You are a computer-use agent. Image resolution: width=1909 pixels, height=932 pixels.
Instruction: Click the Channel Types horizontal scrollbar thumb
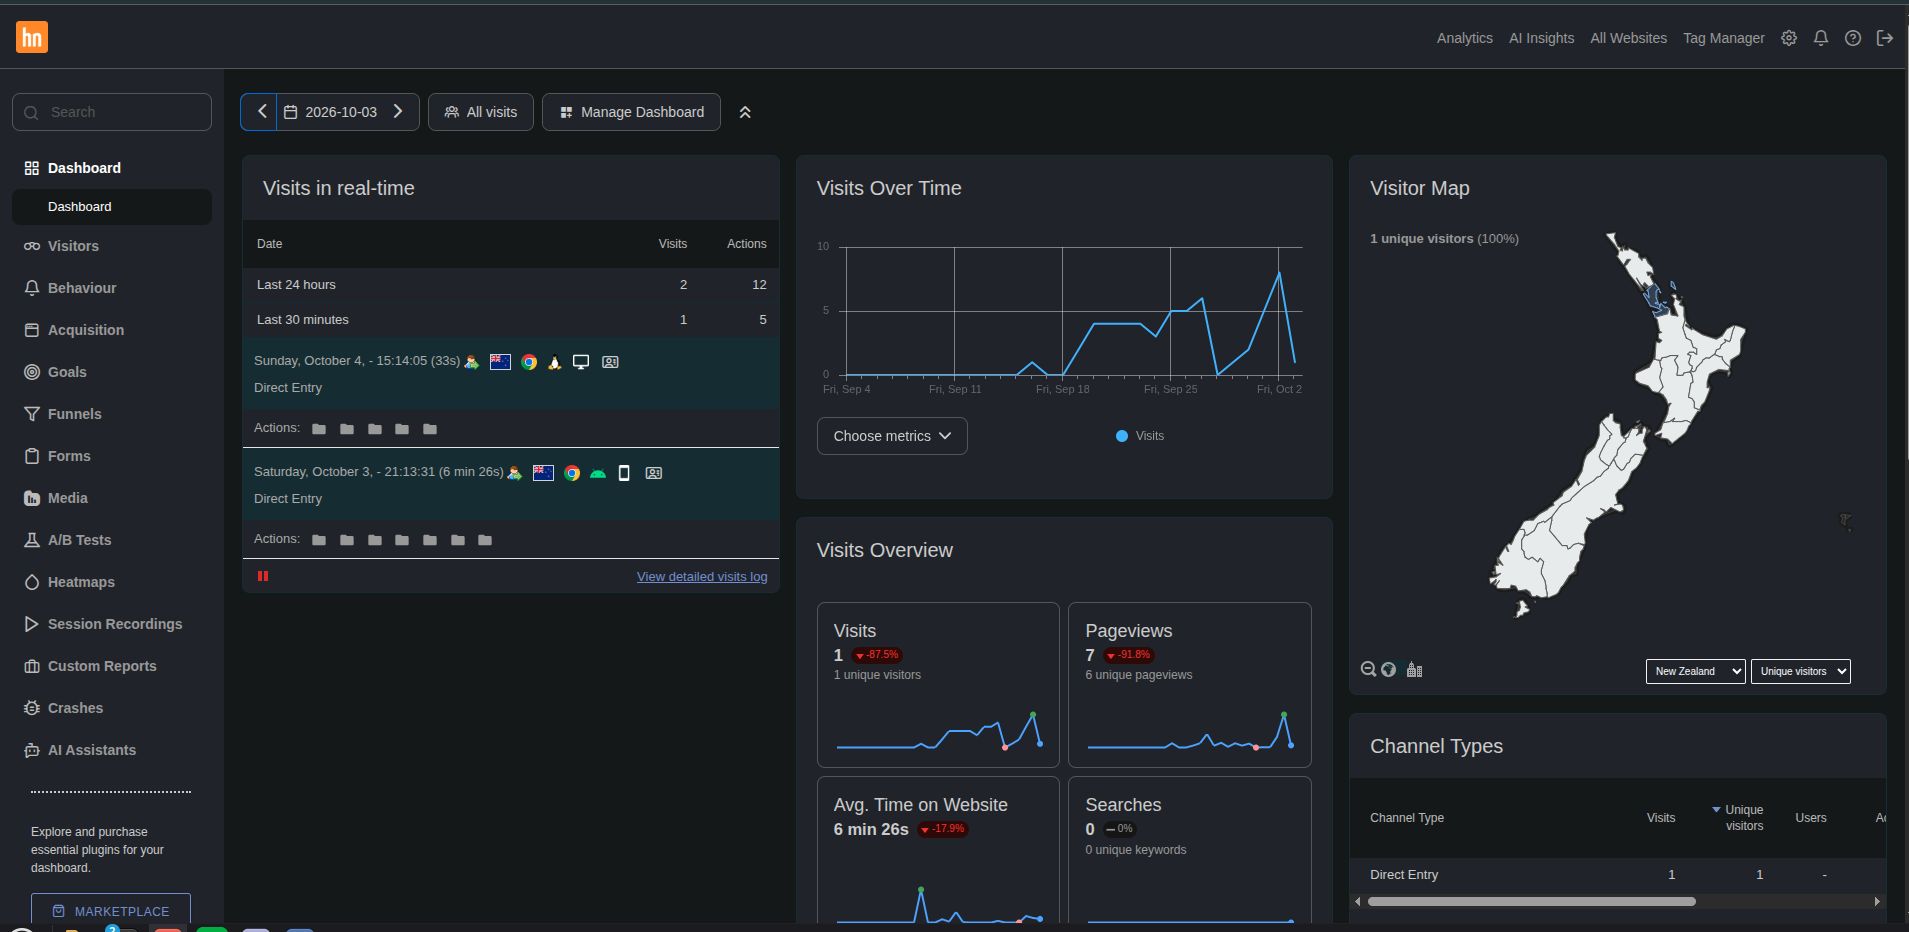pos(1531,901)
